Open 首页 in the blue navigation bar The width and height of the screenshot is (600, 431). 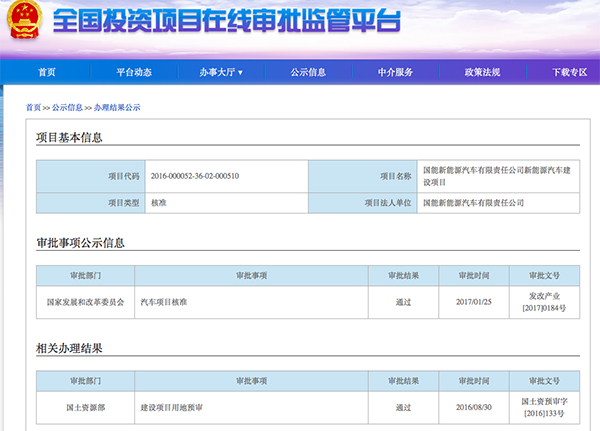[47, 72]
